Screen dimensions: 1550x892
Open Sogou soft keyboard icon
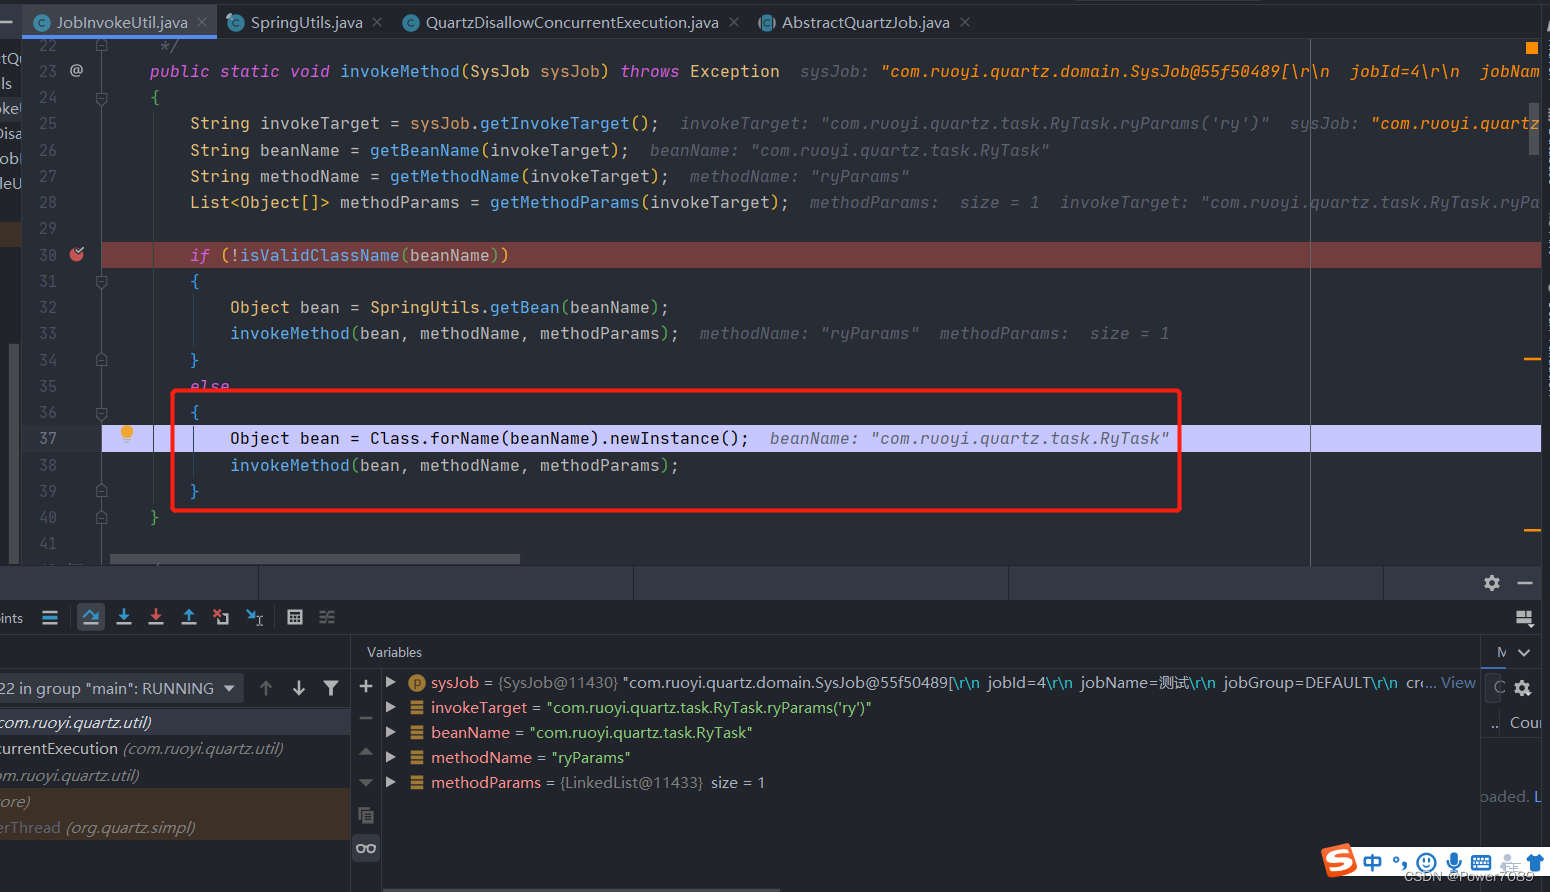1481,862
